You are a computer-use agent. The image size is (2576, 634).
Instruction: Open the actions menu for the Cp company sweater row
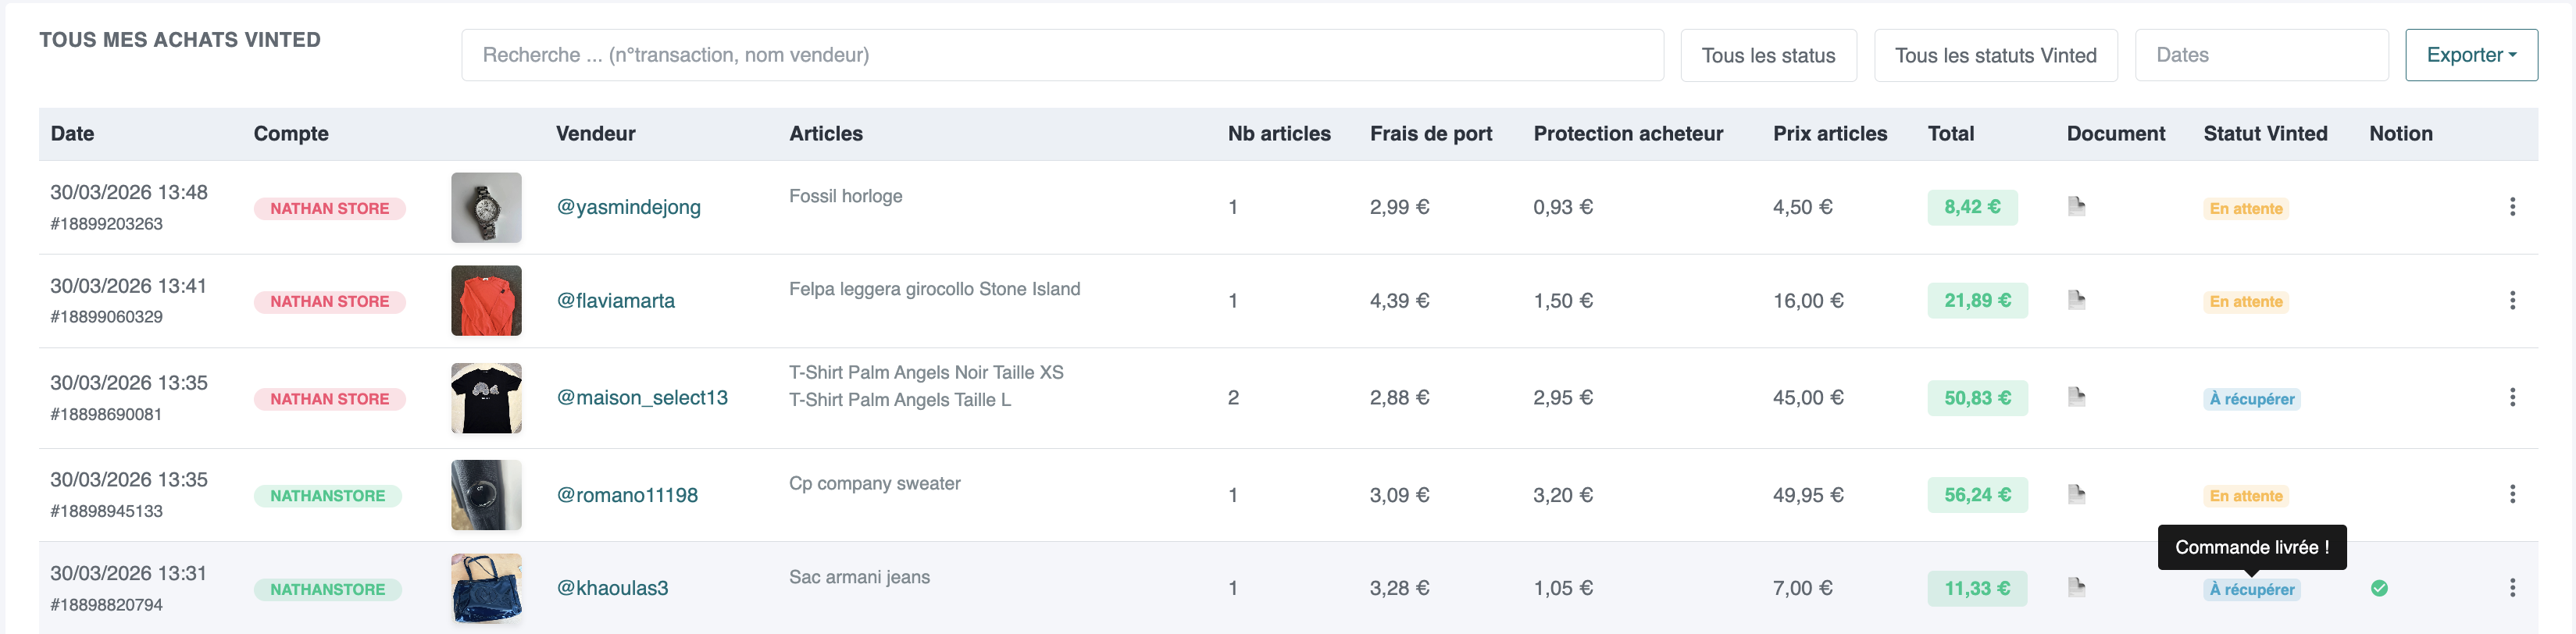click(x=2513, y=494)
